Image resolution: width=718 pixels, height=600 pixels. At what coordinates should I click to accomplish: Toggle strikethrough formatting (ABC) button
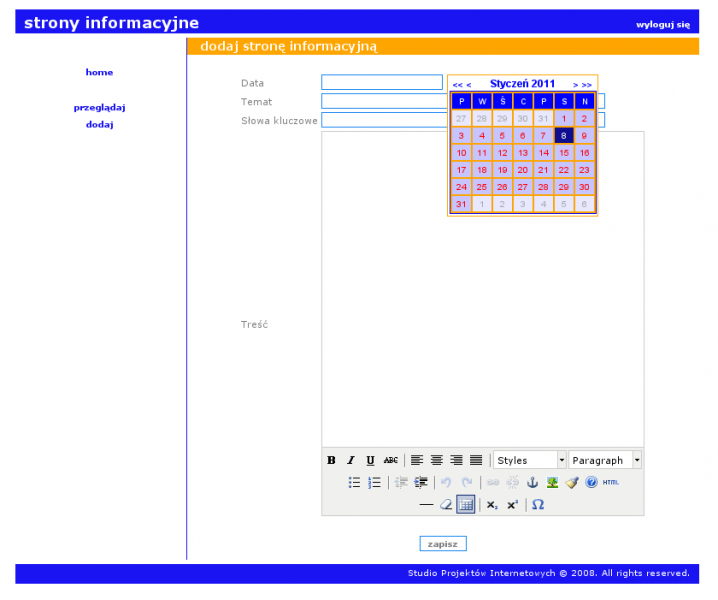390,460
